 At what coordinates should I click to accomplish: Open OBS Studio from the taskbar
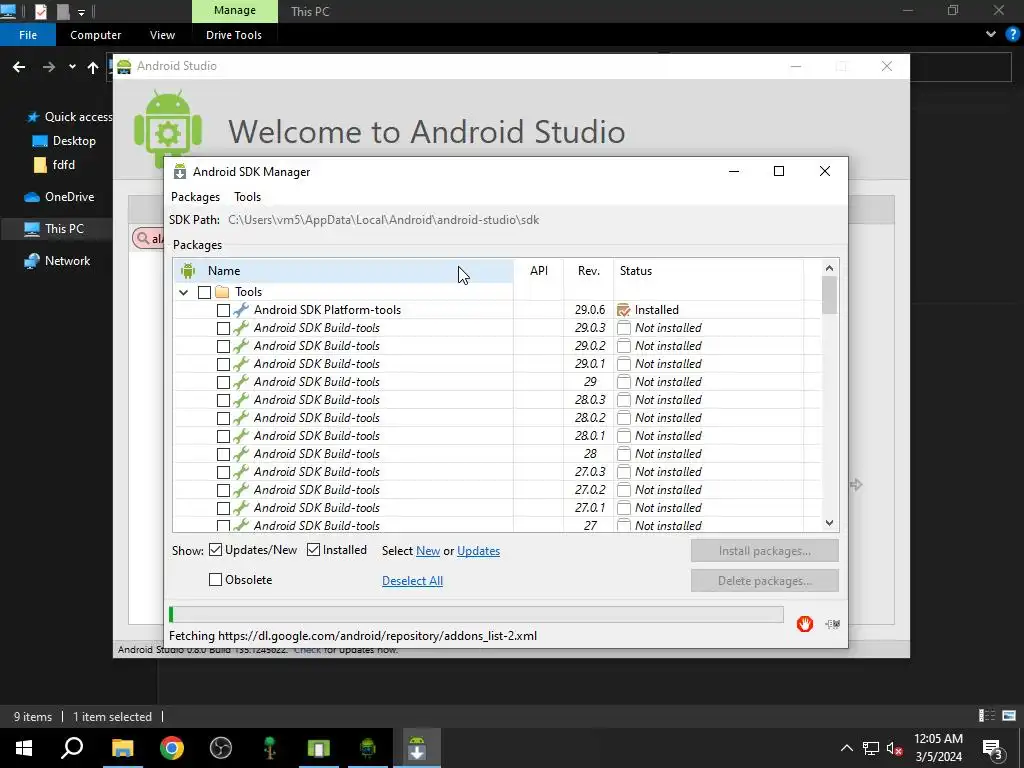point(221,748)
